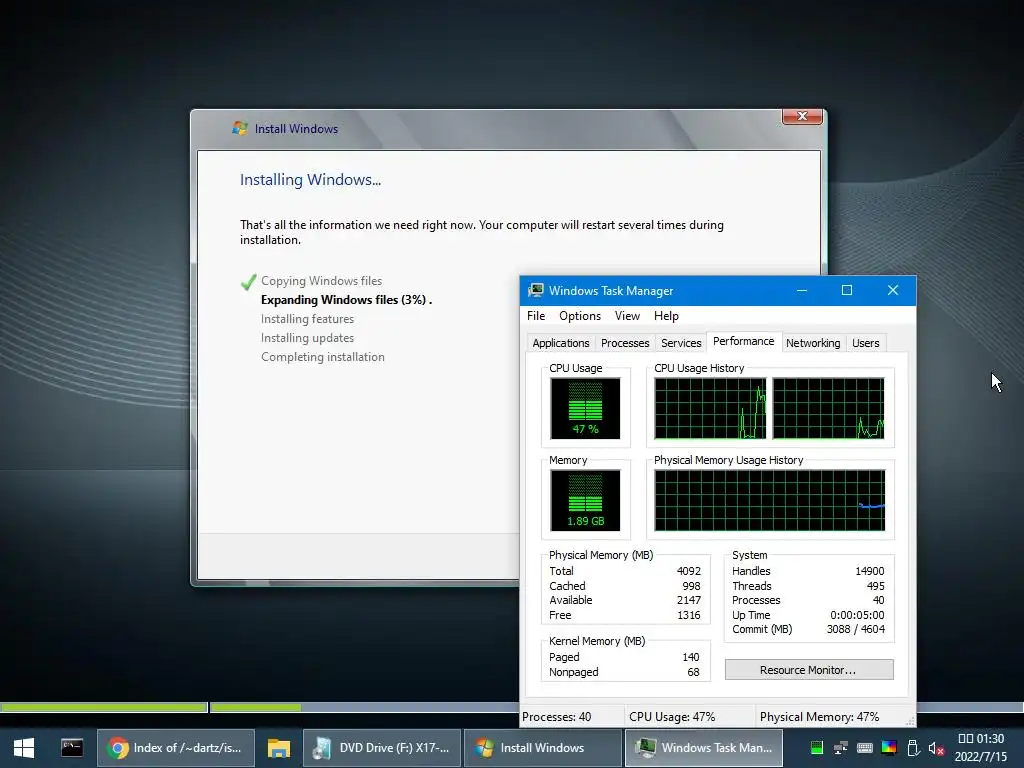Click the Free memory value 1316
This screenshot has width=1024, height=768.
point(688,615)
